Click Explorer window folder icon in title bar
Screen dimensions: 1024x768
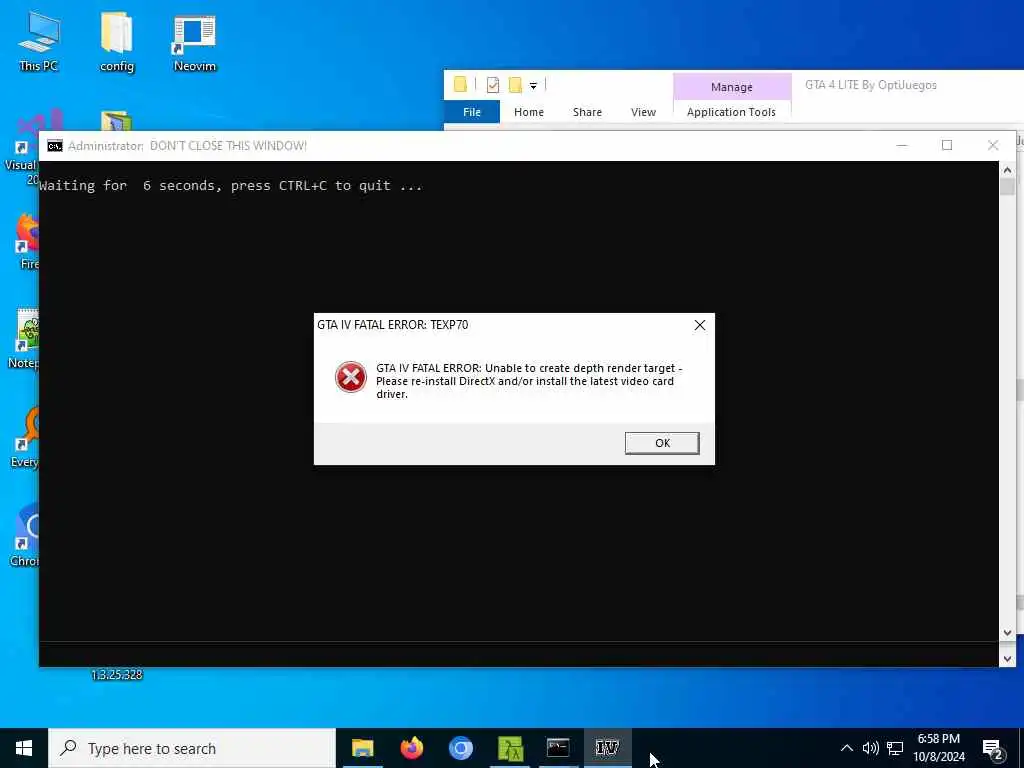click(x=460, y=85)
